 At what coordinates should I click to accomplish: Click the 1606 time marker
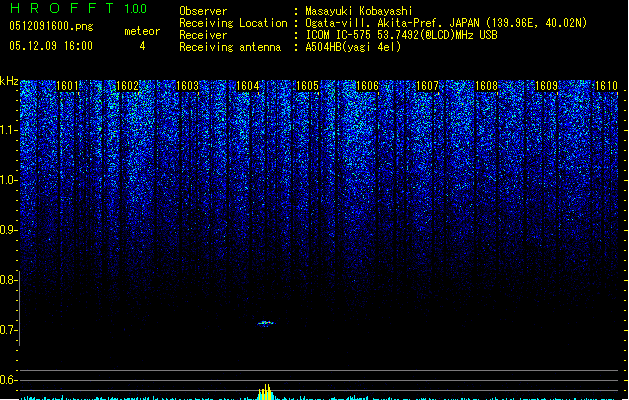pyautogui.click(x=367, y=86)
